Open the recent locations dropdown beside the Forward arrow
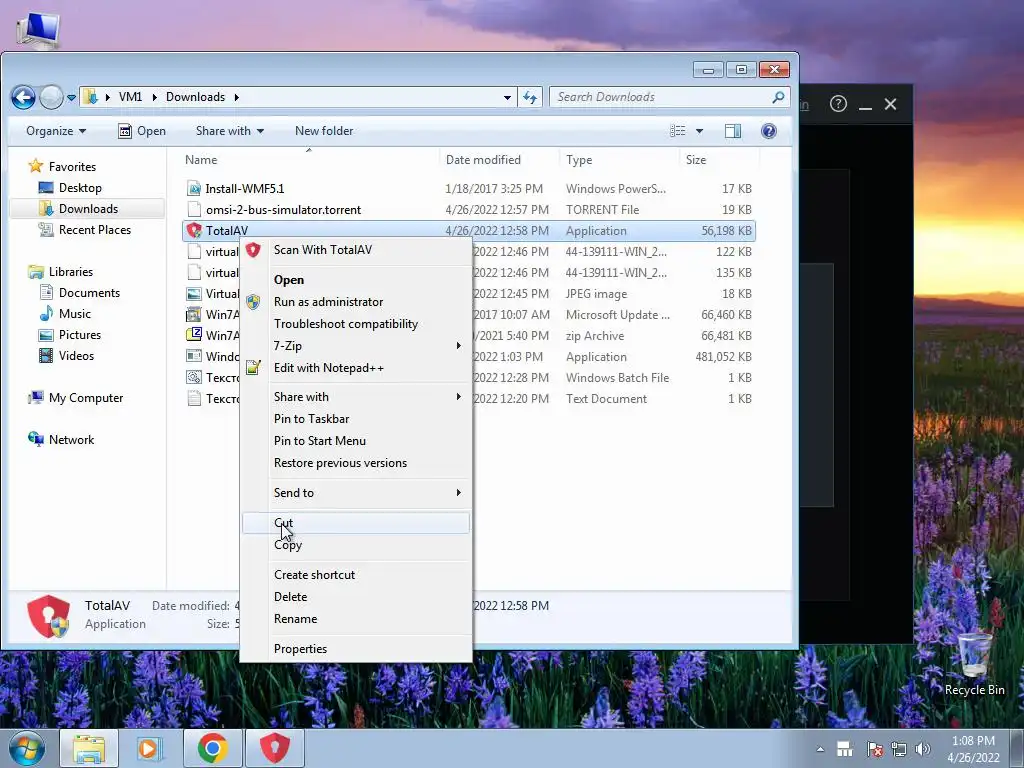Viewport: 1024px width, 768px height. [71, 97]
